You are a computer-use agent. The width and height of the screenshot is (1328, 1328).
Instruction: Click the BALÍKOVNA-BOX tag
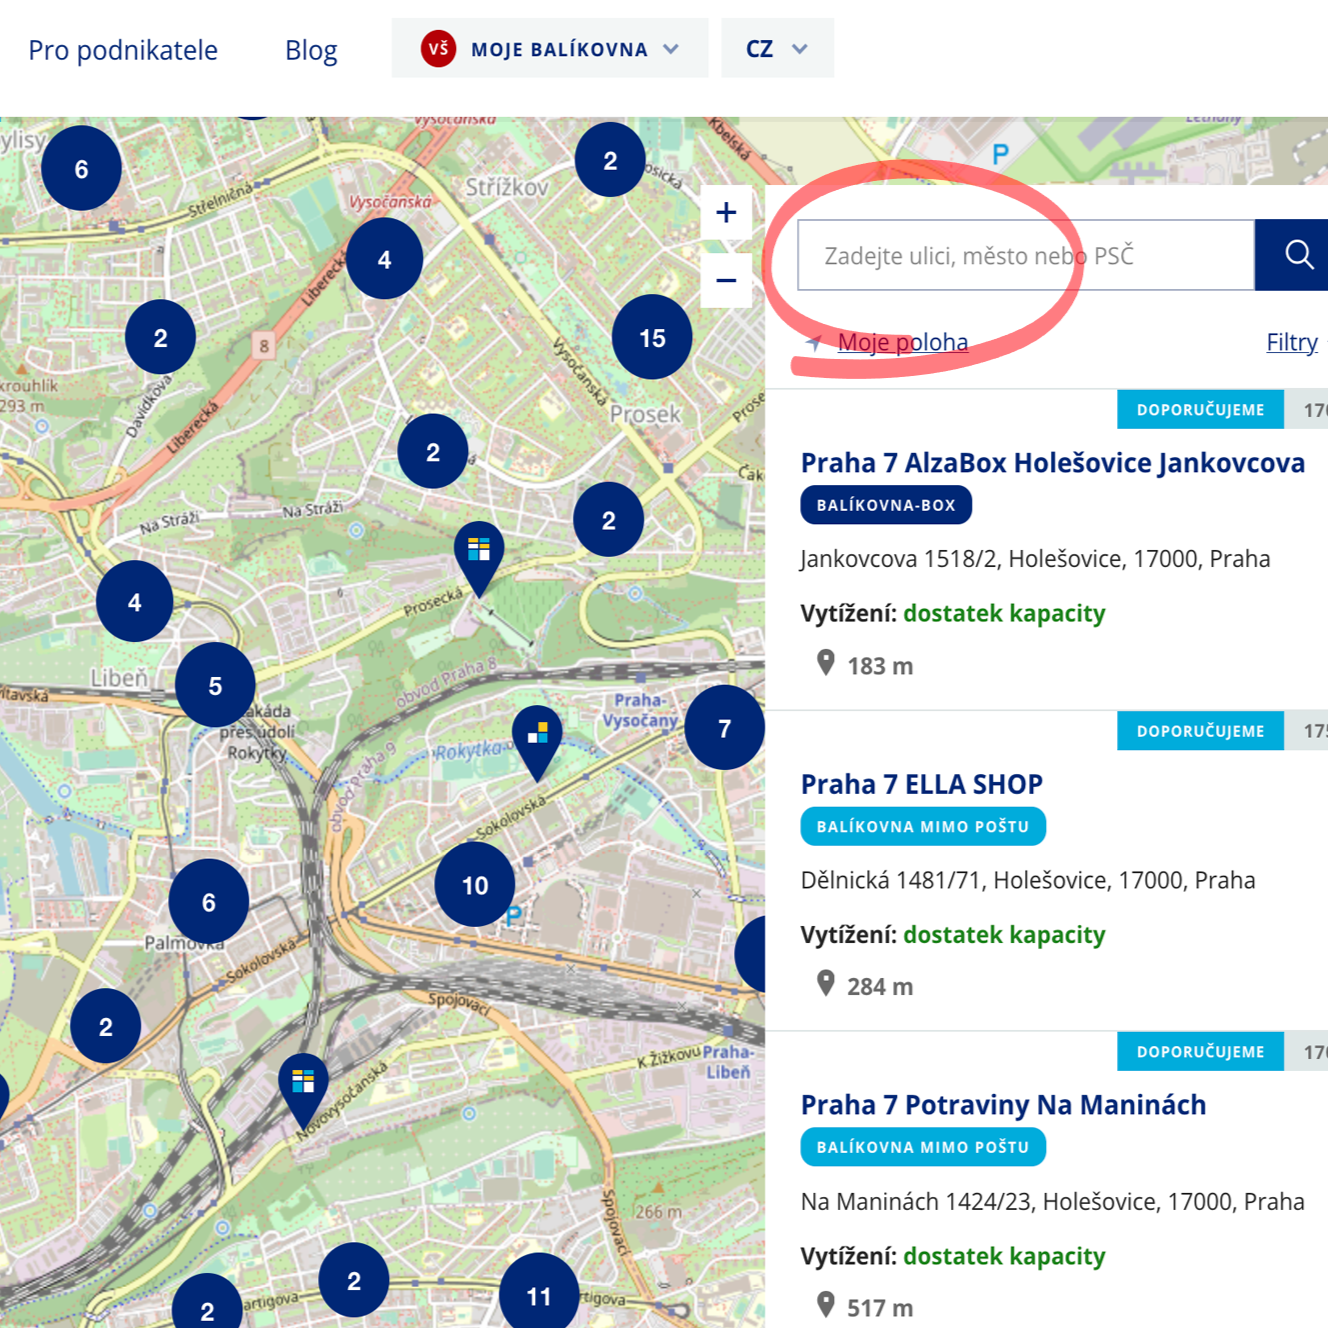pos(886,505)
